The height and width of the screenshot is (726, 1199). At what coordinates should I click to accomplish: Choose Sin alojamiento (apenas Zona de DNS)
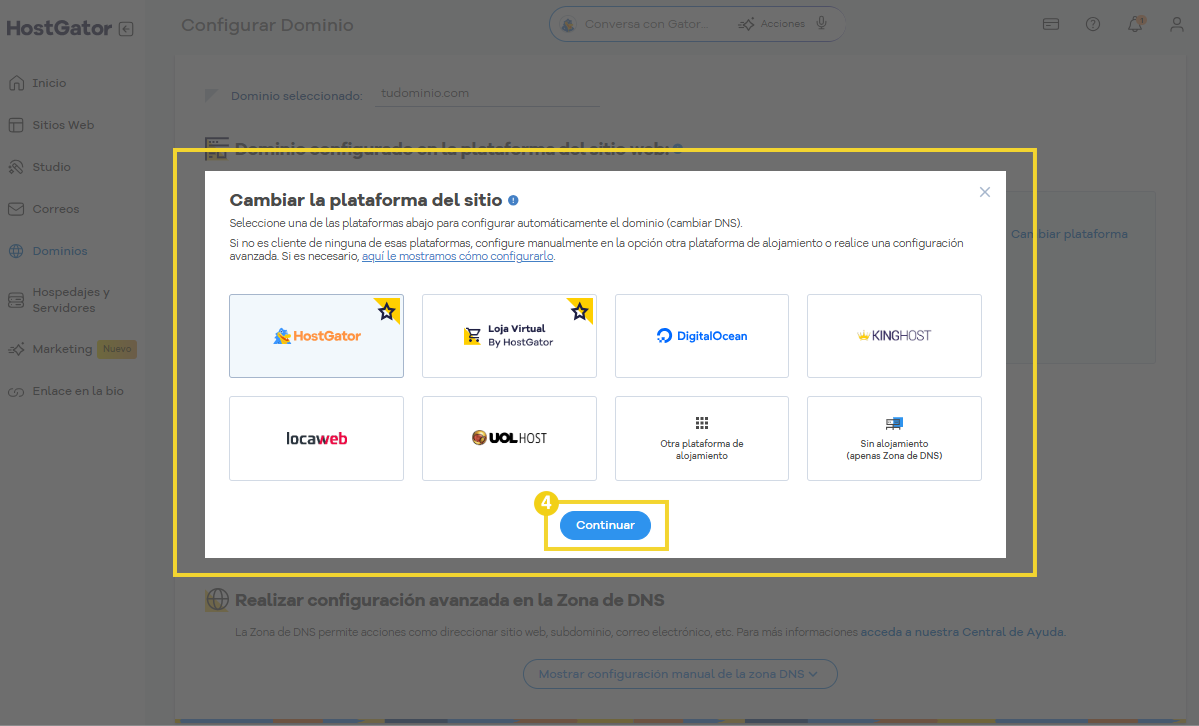[895, 438]
